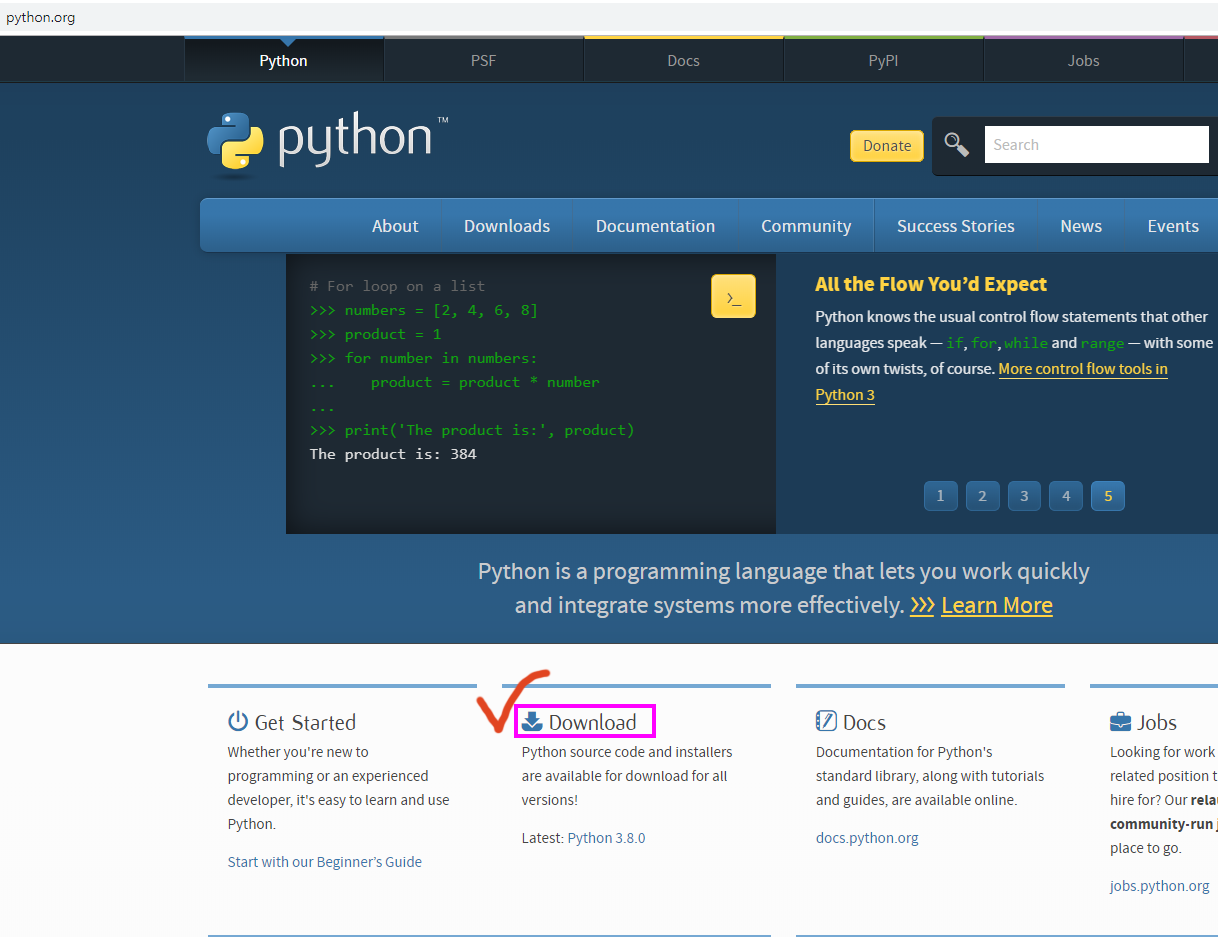Show slide 1 of the code carousel
This screenshot has height=937, width=1218.
(x=940, y=496)
